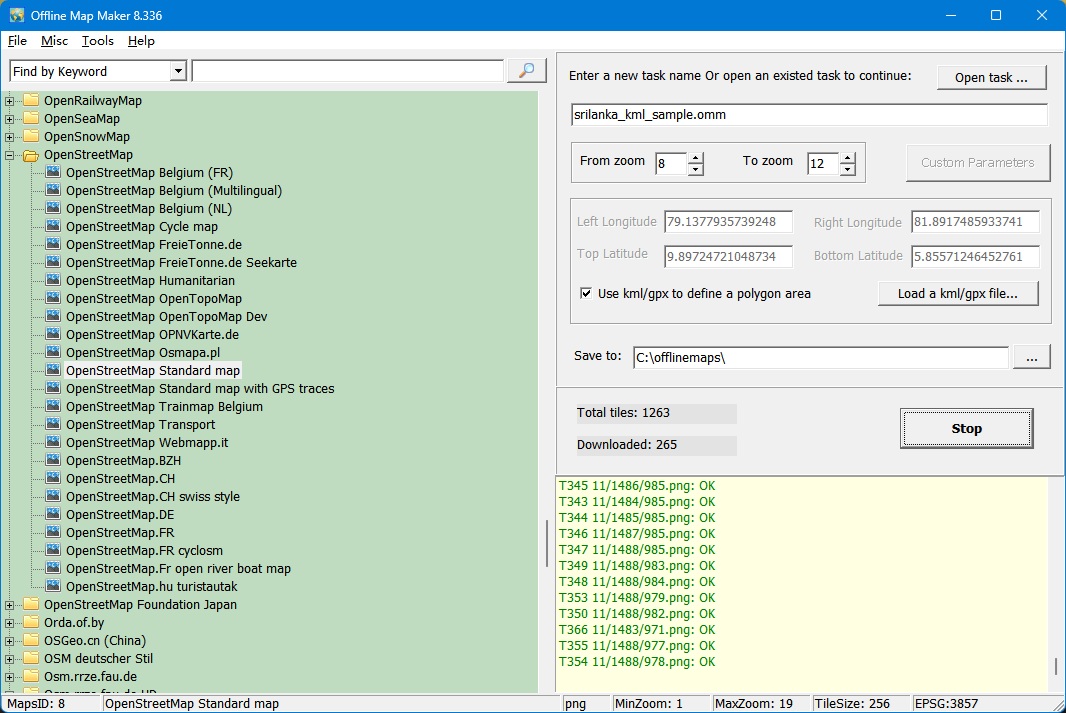This screenshot has height=713, width=1066.
Task: Increase the To zoom value
Action: click(847, 158)
